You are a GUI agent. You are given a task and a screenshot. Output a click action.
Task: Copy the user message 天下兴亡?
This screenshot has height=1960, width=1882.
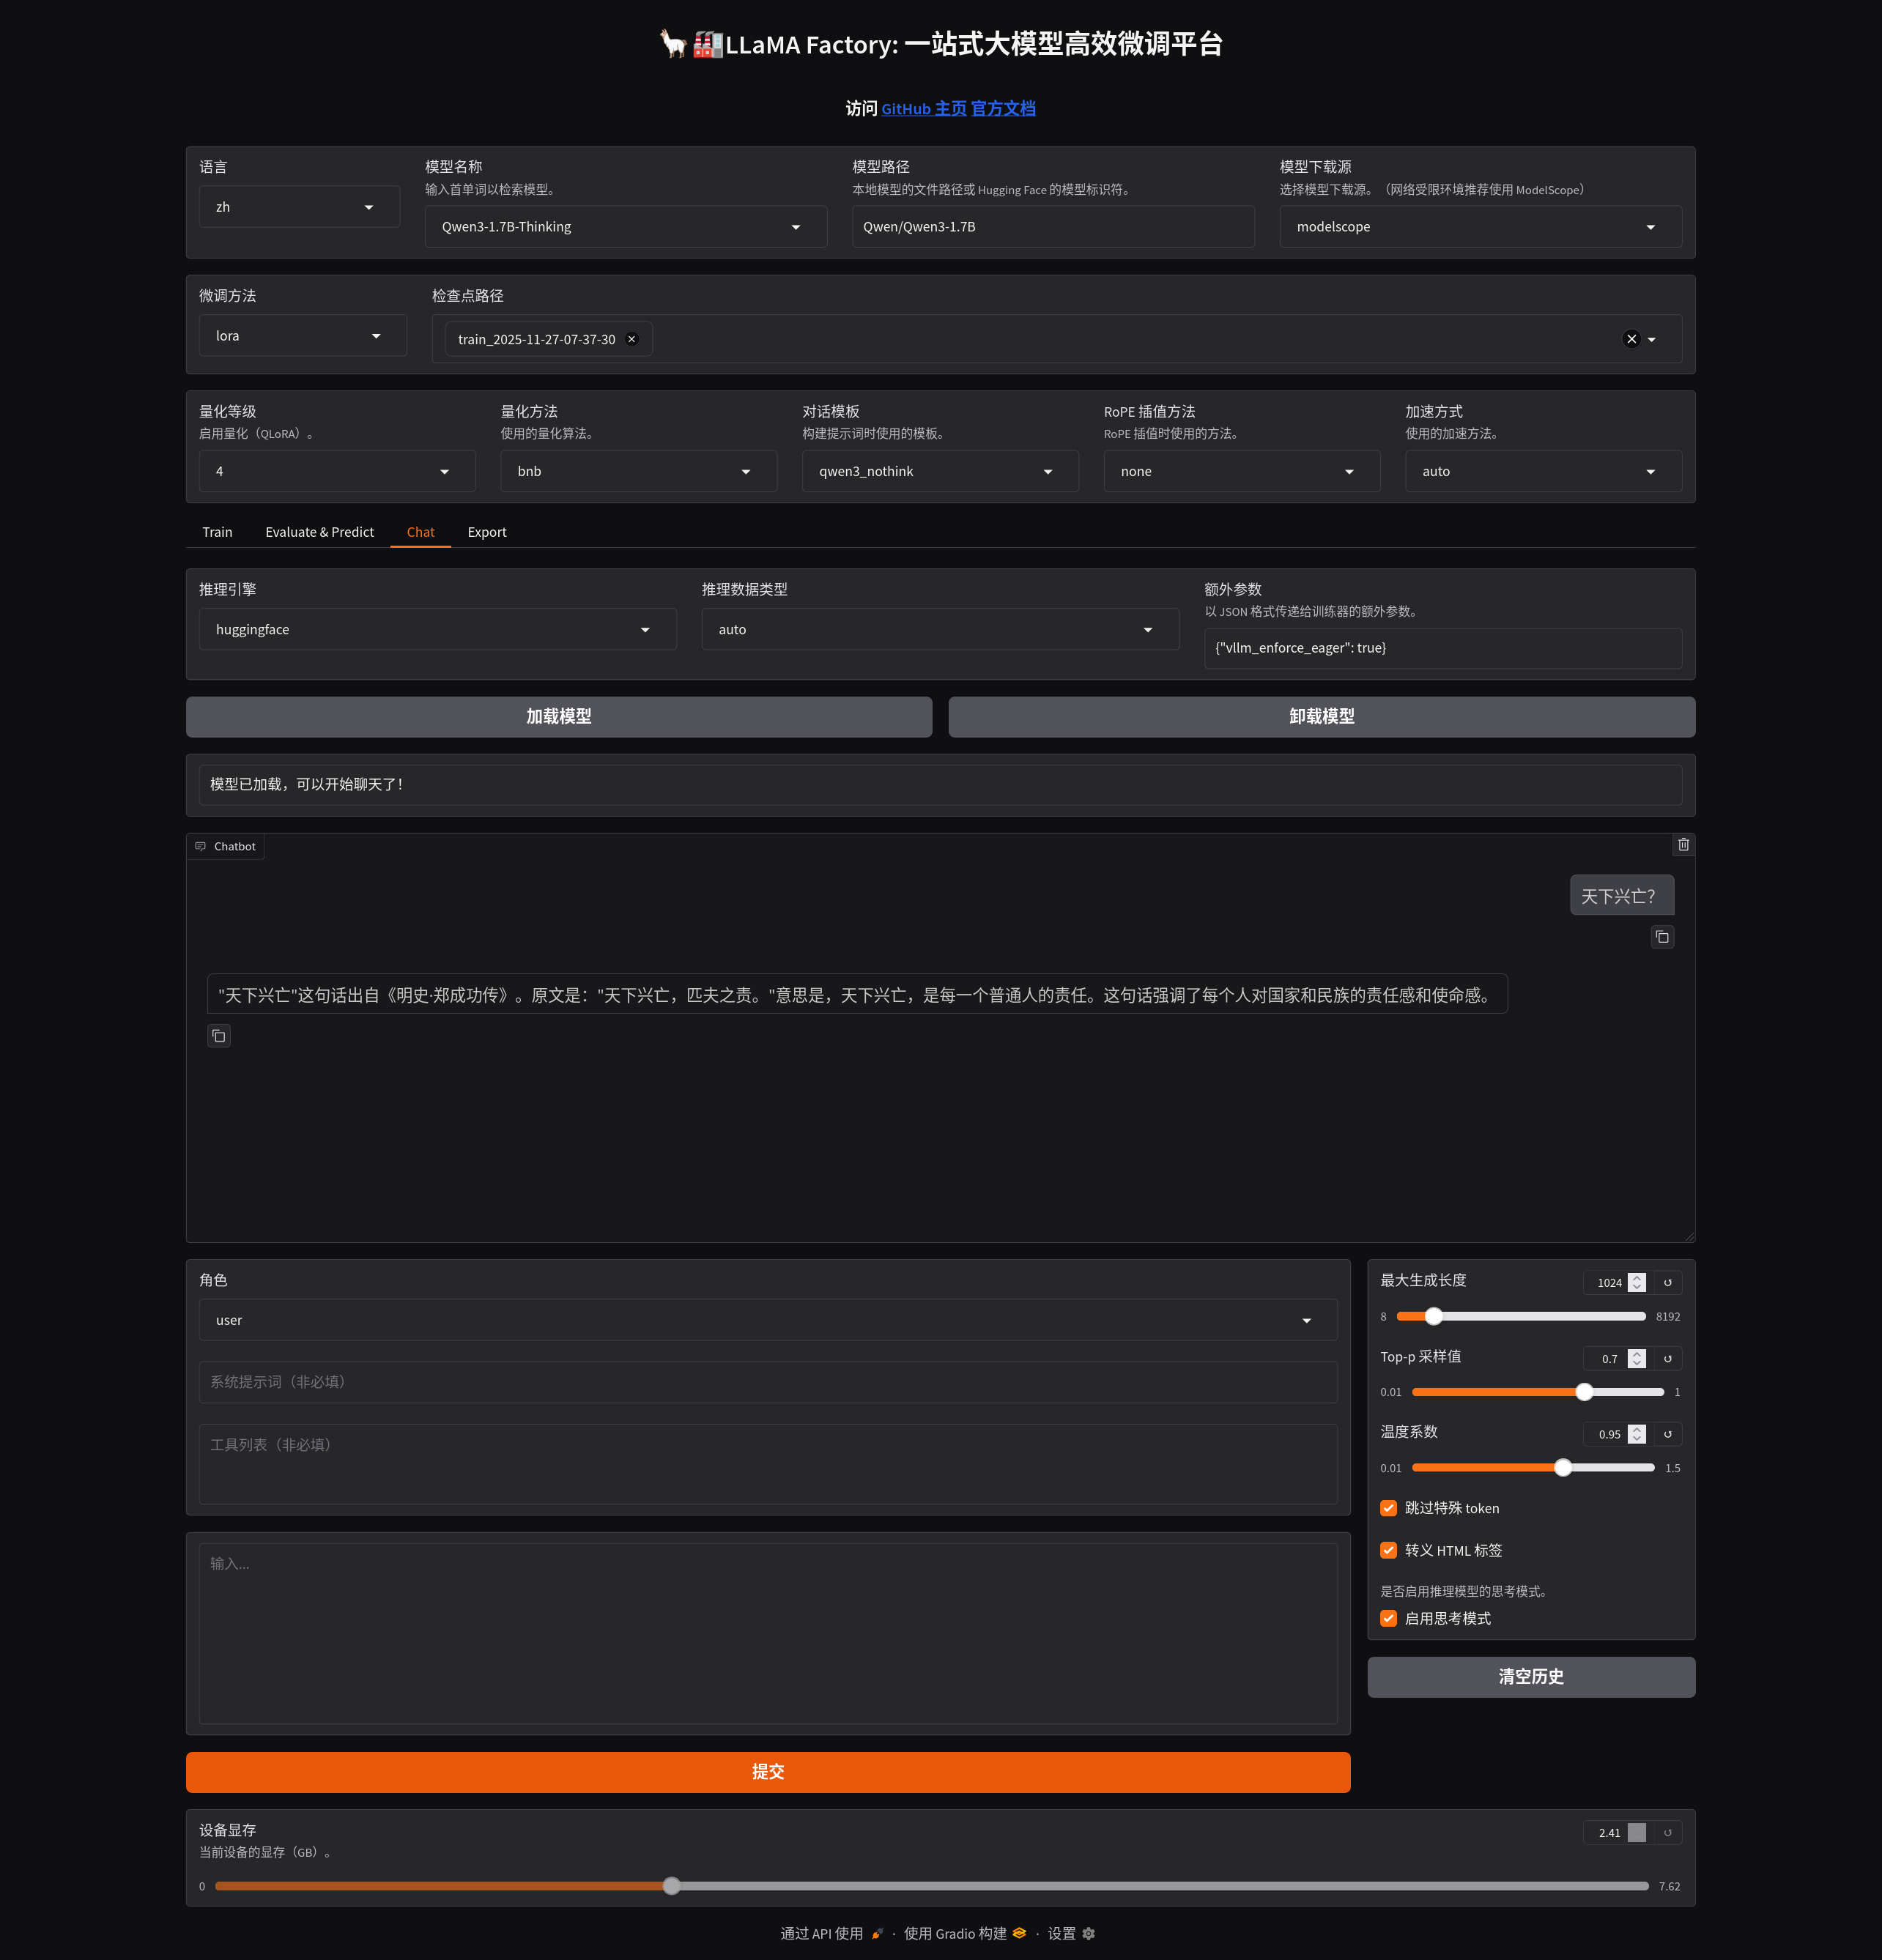1662,937
